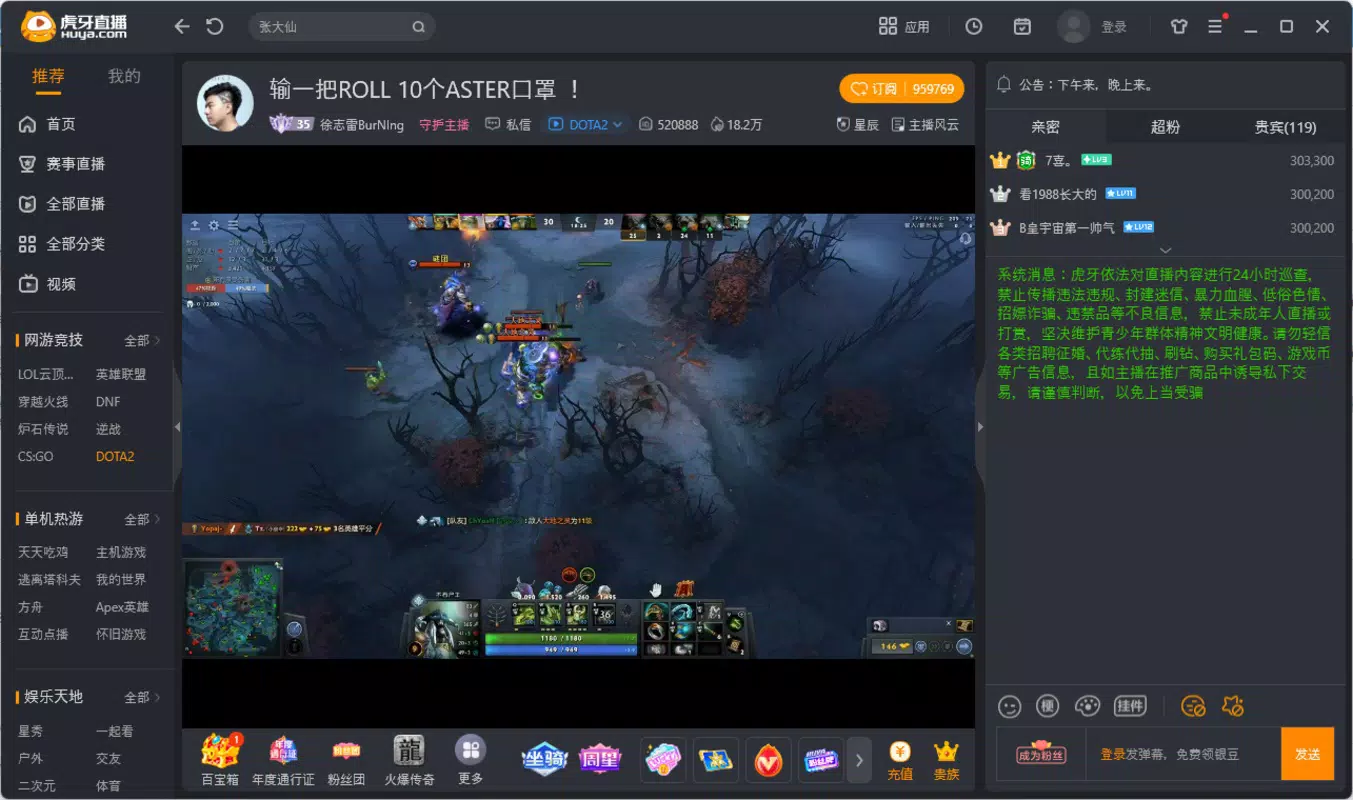Image resolution: width=1353 pixels, height=800 pixels.
Task: Click the 登录 login link at top
Action: tap(1114, 27)
